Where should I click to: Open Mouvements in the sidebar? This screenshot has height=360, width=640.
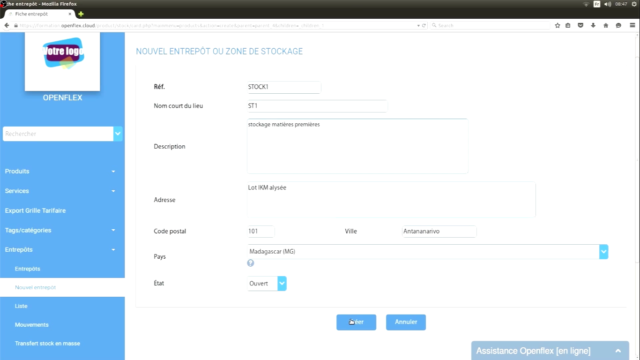(31, 325)
